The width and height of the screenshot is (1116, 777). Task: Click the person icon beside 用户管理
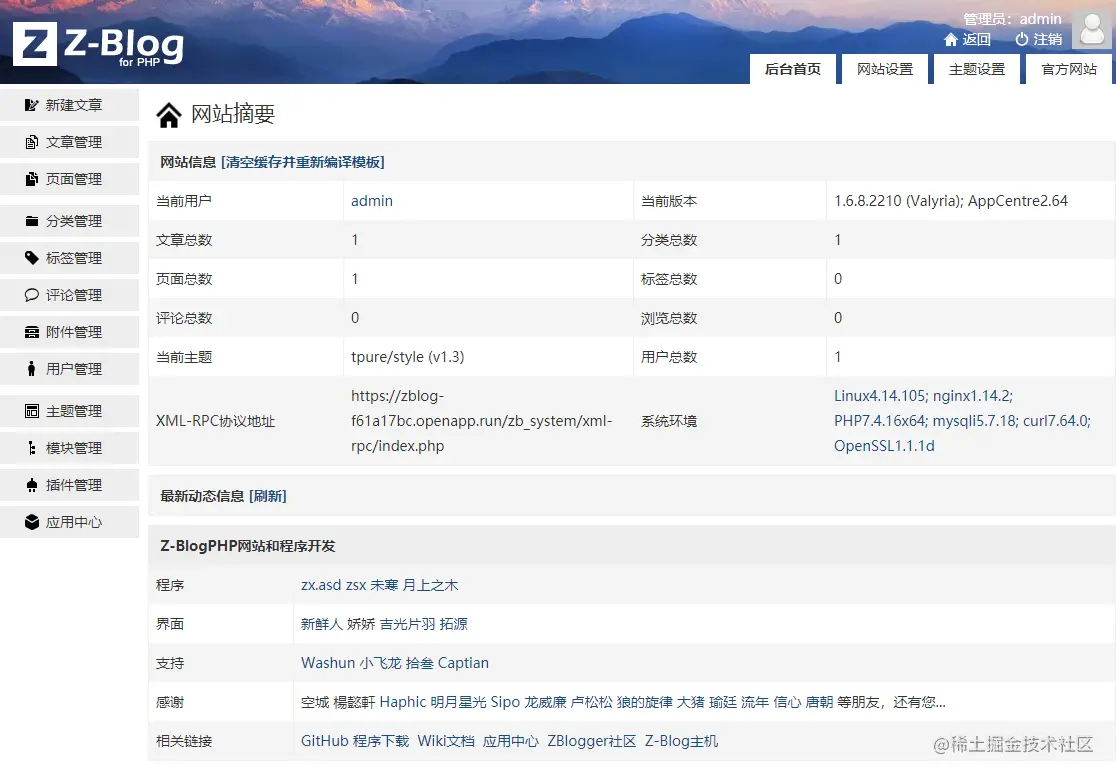click(x=31, y=369)
